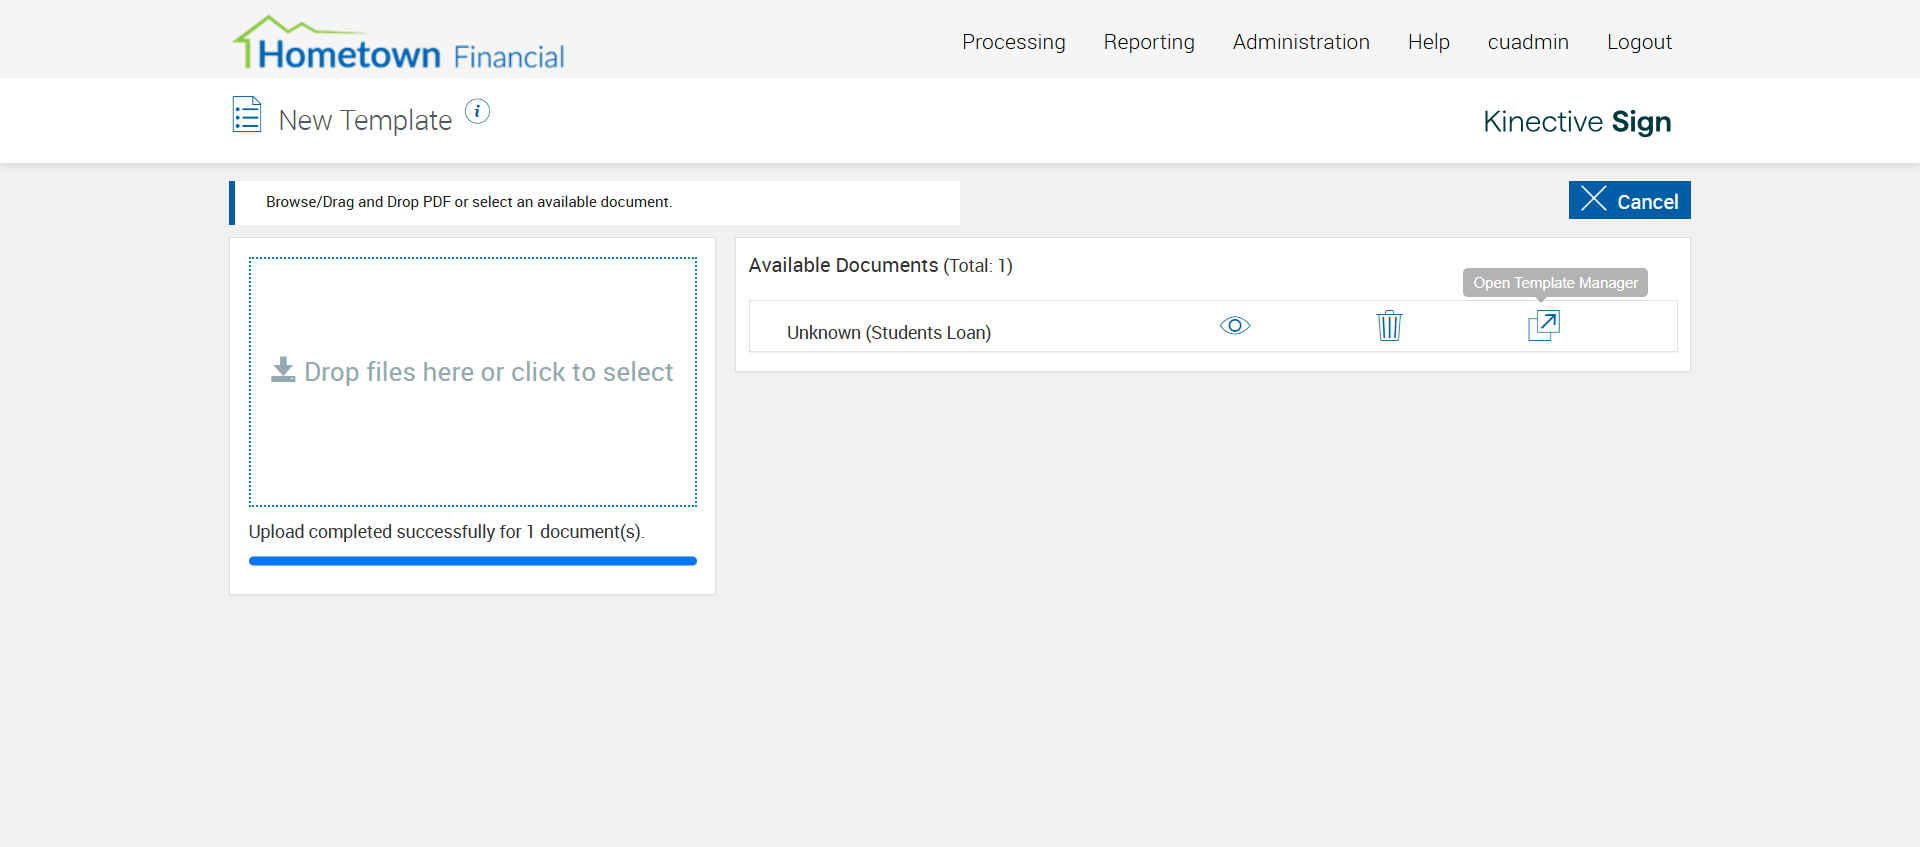Log out via the Logout link
This screenshot has height=847, width=1920.
pyautogui.click(x=1639, y=42)
